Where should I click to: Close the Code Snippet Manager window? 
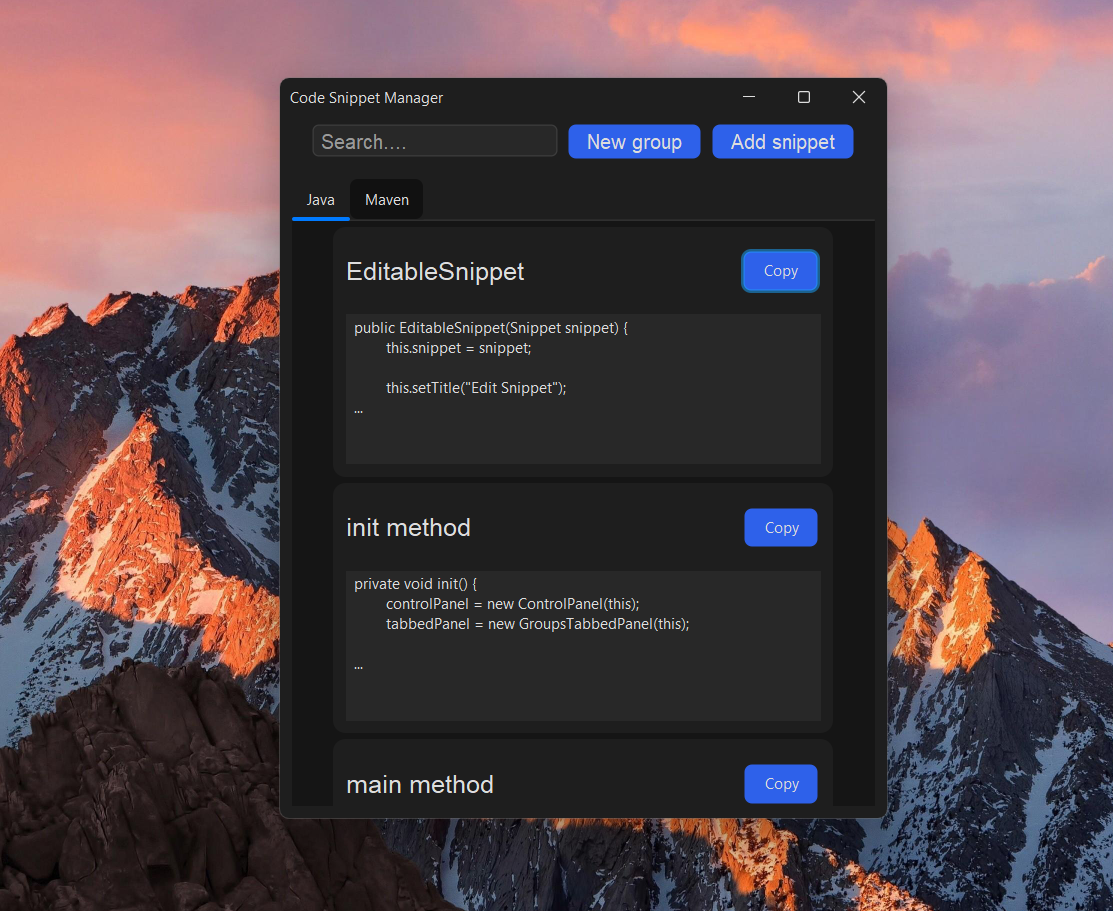tap(859, 97)
